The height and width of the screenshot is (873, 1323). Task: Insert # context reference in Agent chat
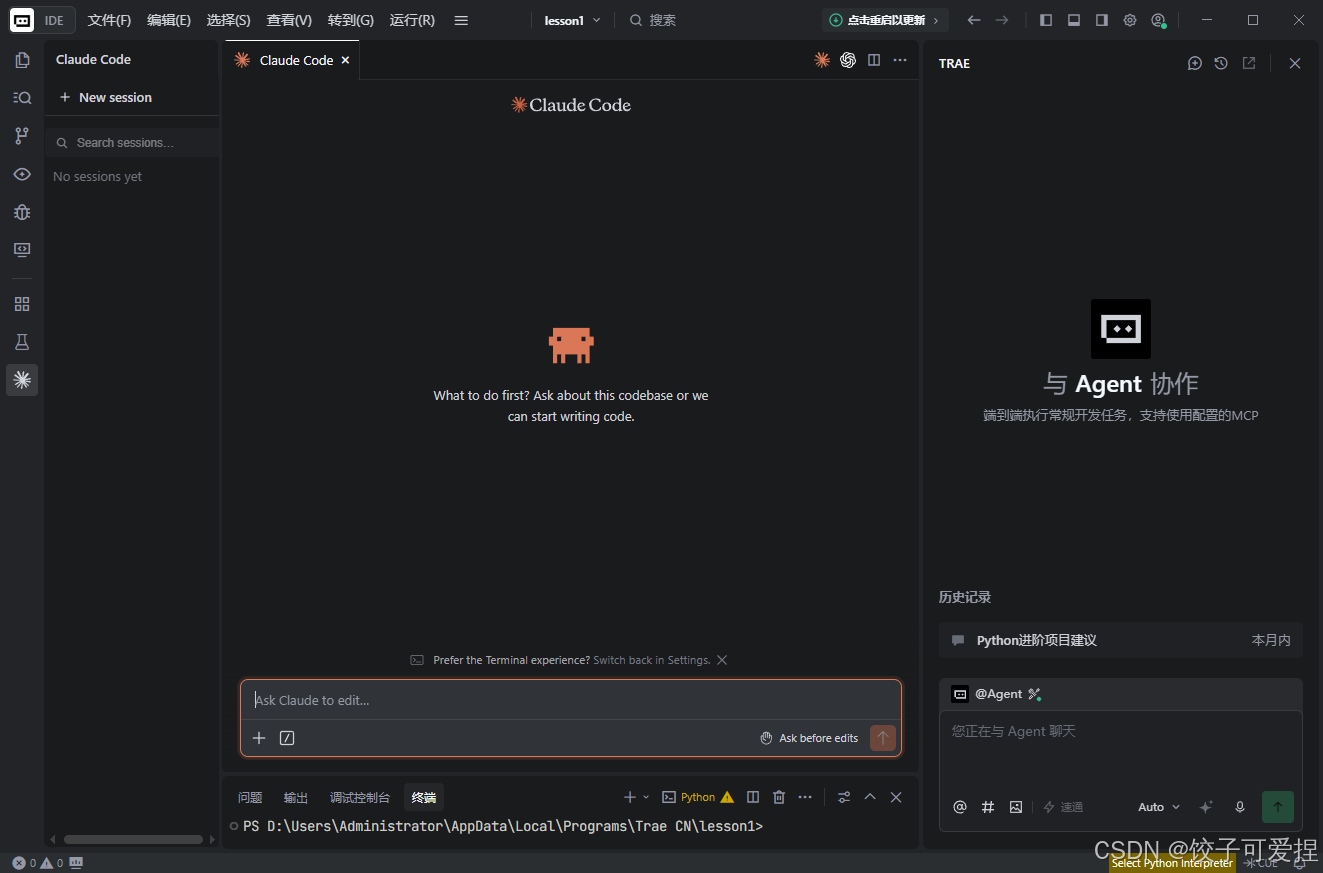click(988, 807)
